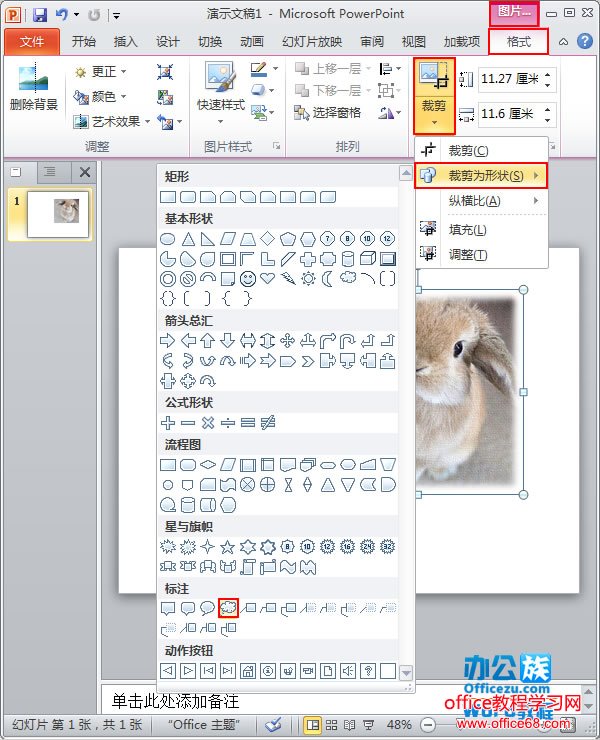This screenshot has height=740, width=600.
Task: Choose the oval basic shape
Action: 168,239
